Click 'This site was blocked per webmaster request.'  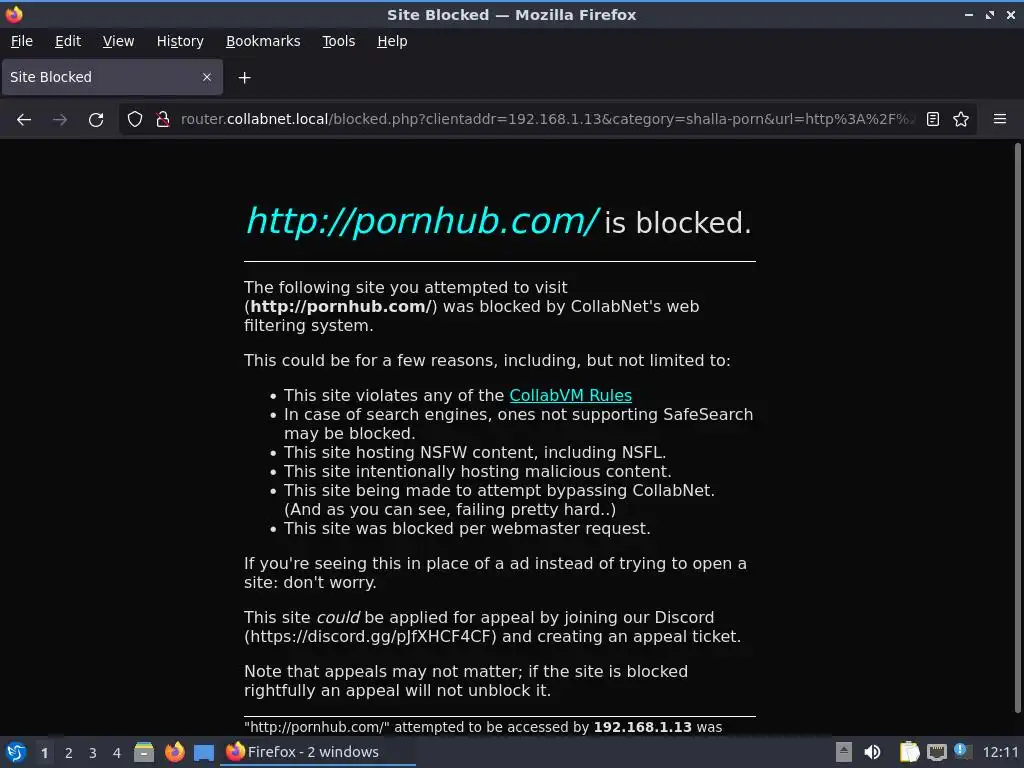(x=467, y=528)
